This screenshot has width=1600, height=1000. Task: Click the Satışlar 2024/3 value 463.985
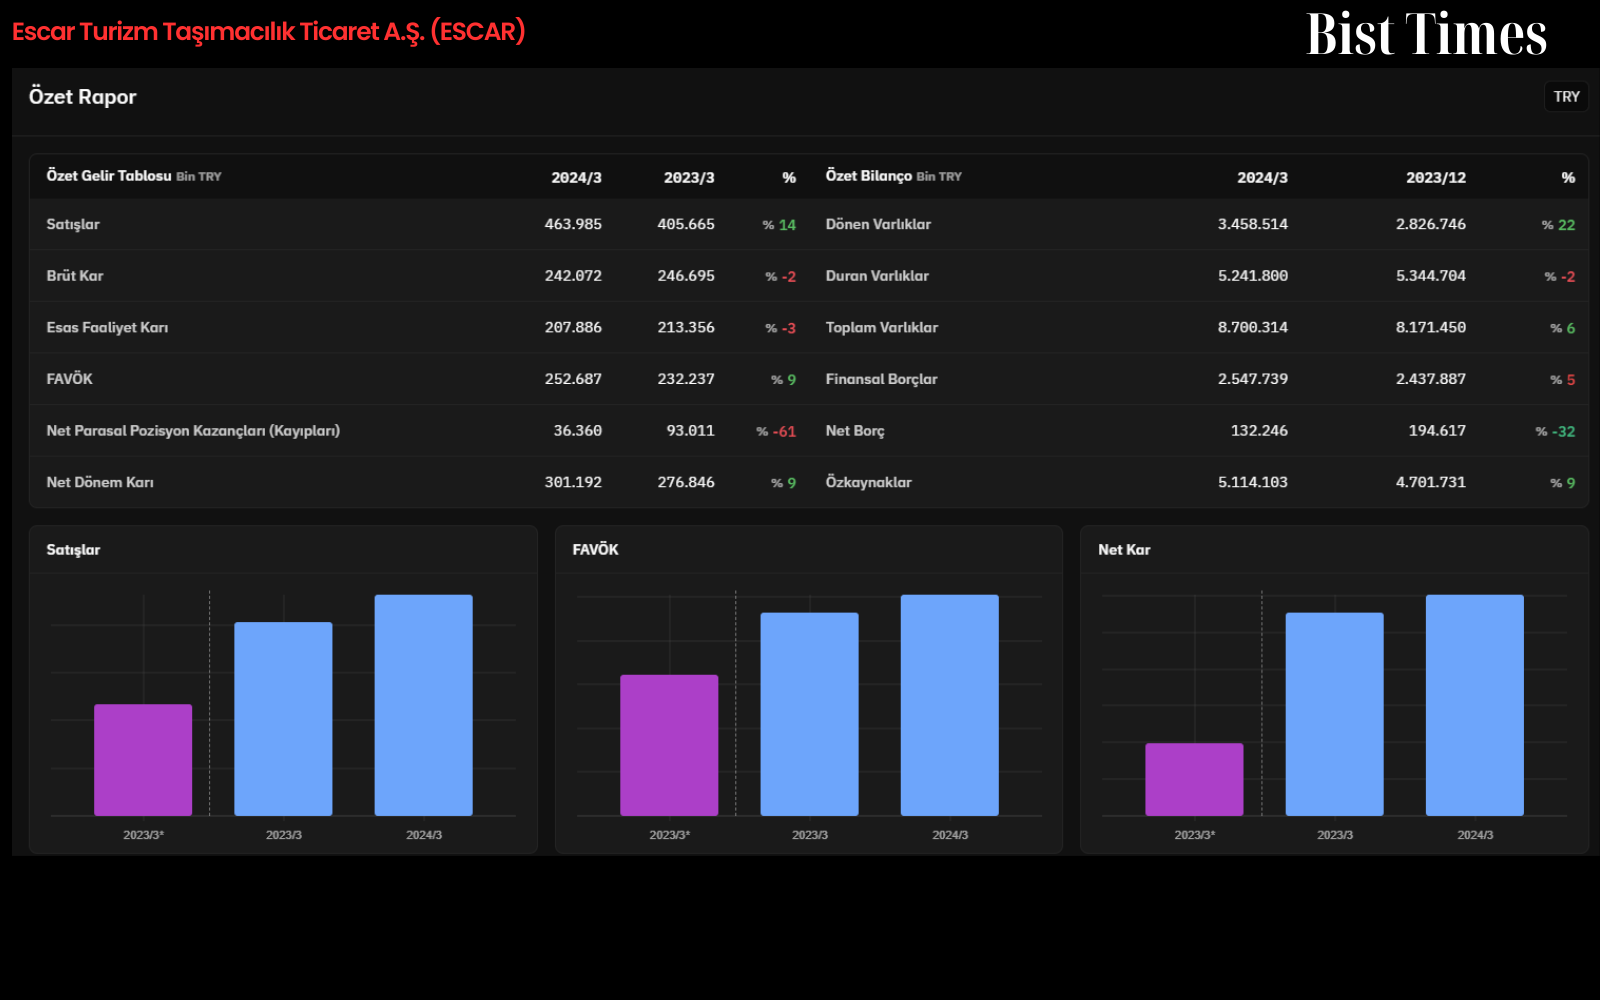(x=573, y=224)
